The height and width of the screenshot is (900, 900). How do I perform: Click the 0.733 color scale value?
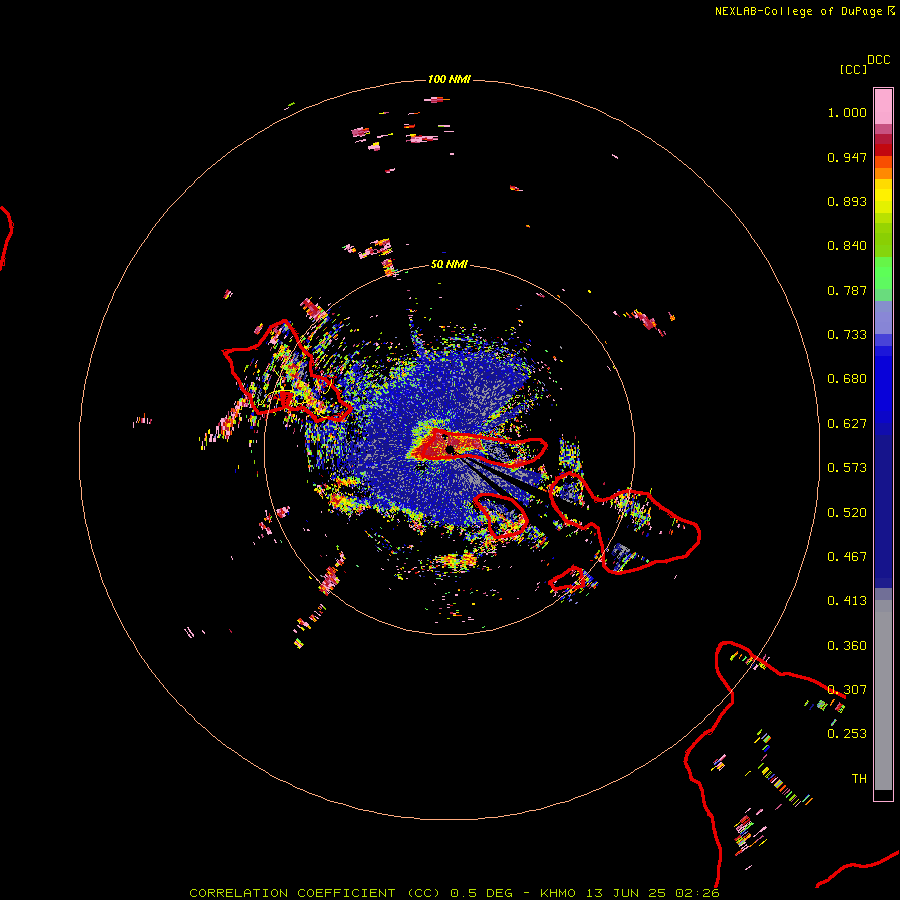(x=847, y=335)
